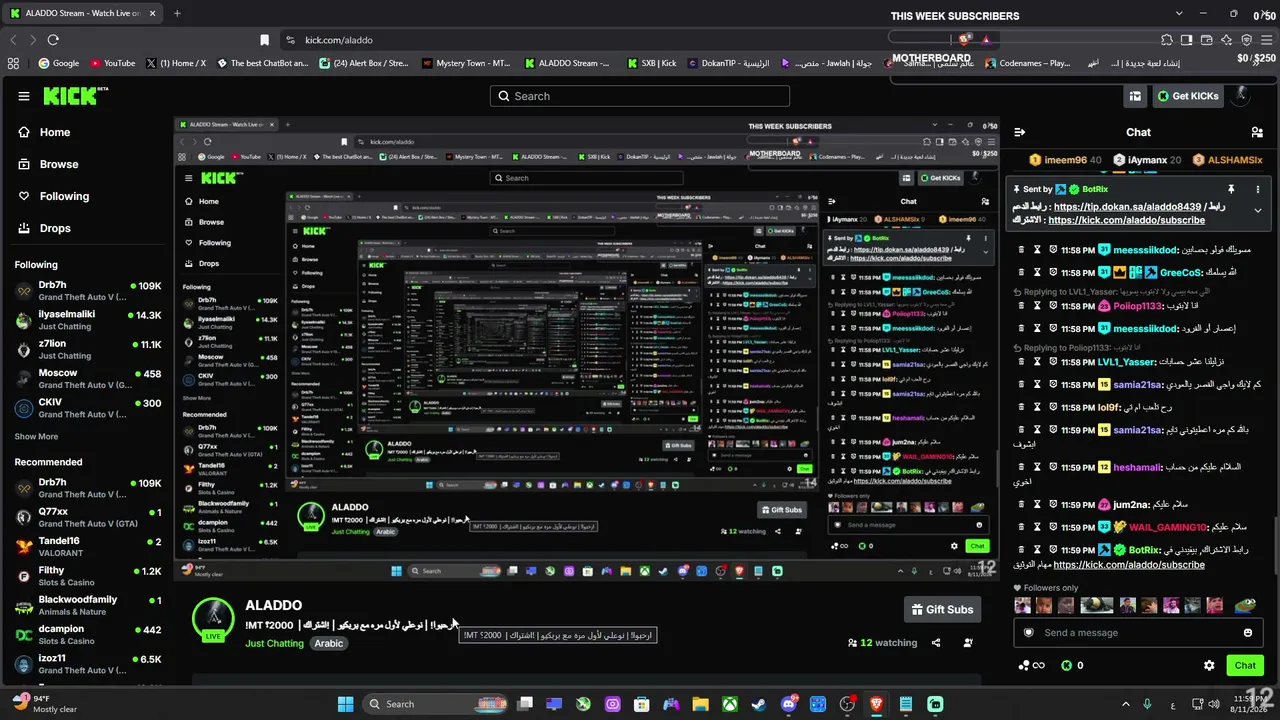The width and height of the screenshot is (1280, 720).
Task: Bookmark this page icon in address bar
Action: tap(264, 40)
